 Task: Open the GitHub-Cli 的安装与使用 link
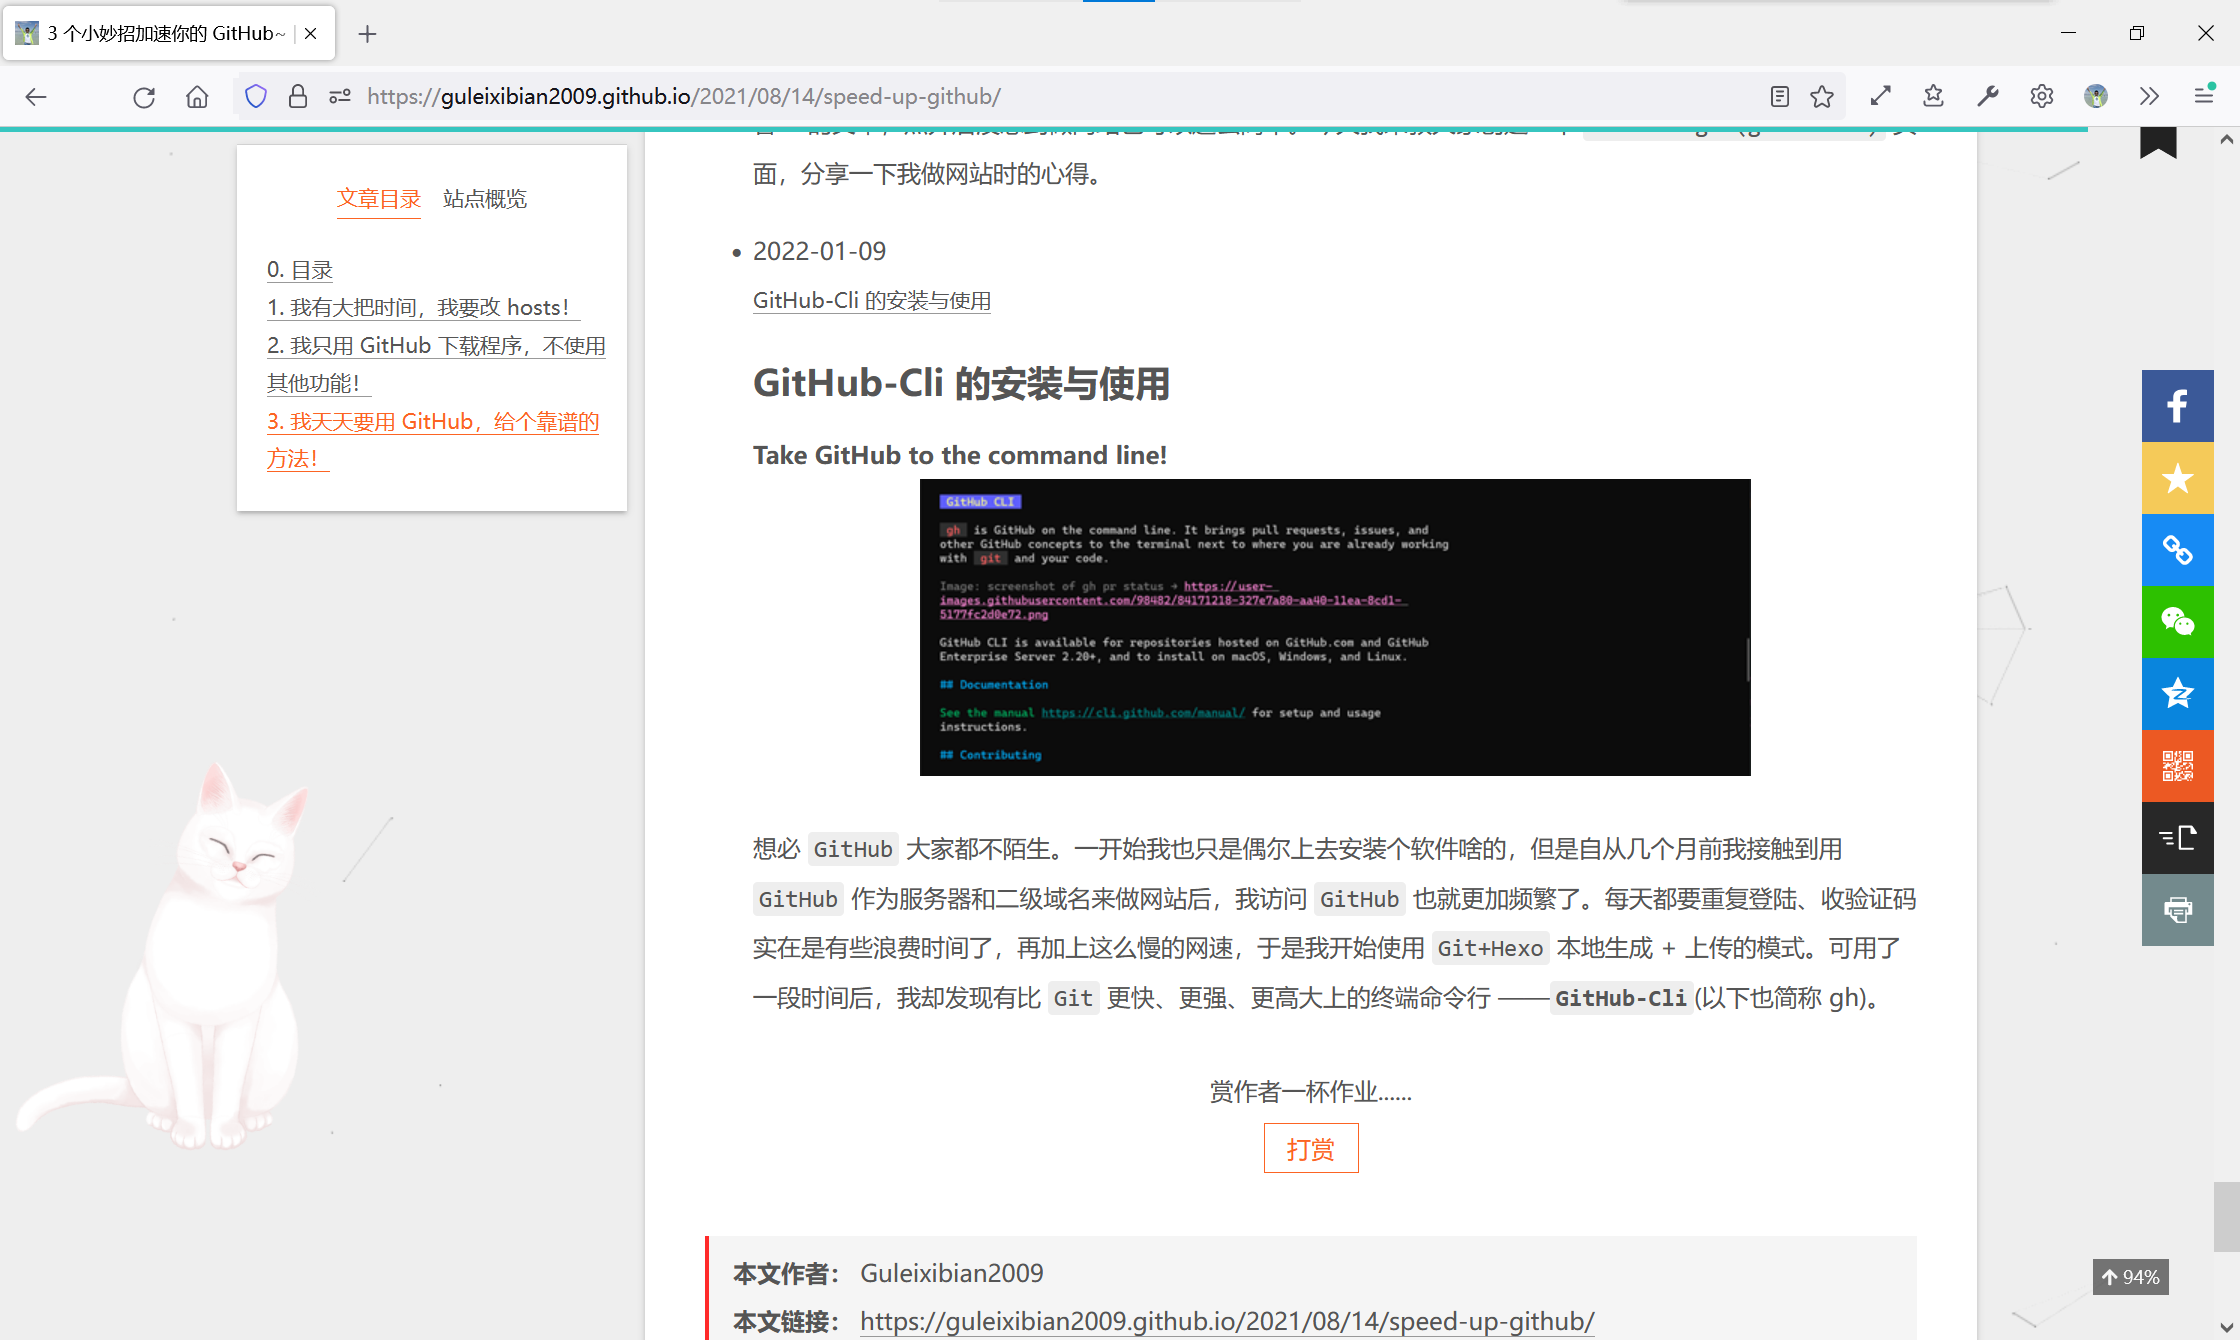[x=872, y=301]
